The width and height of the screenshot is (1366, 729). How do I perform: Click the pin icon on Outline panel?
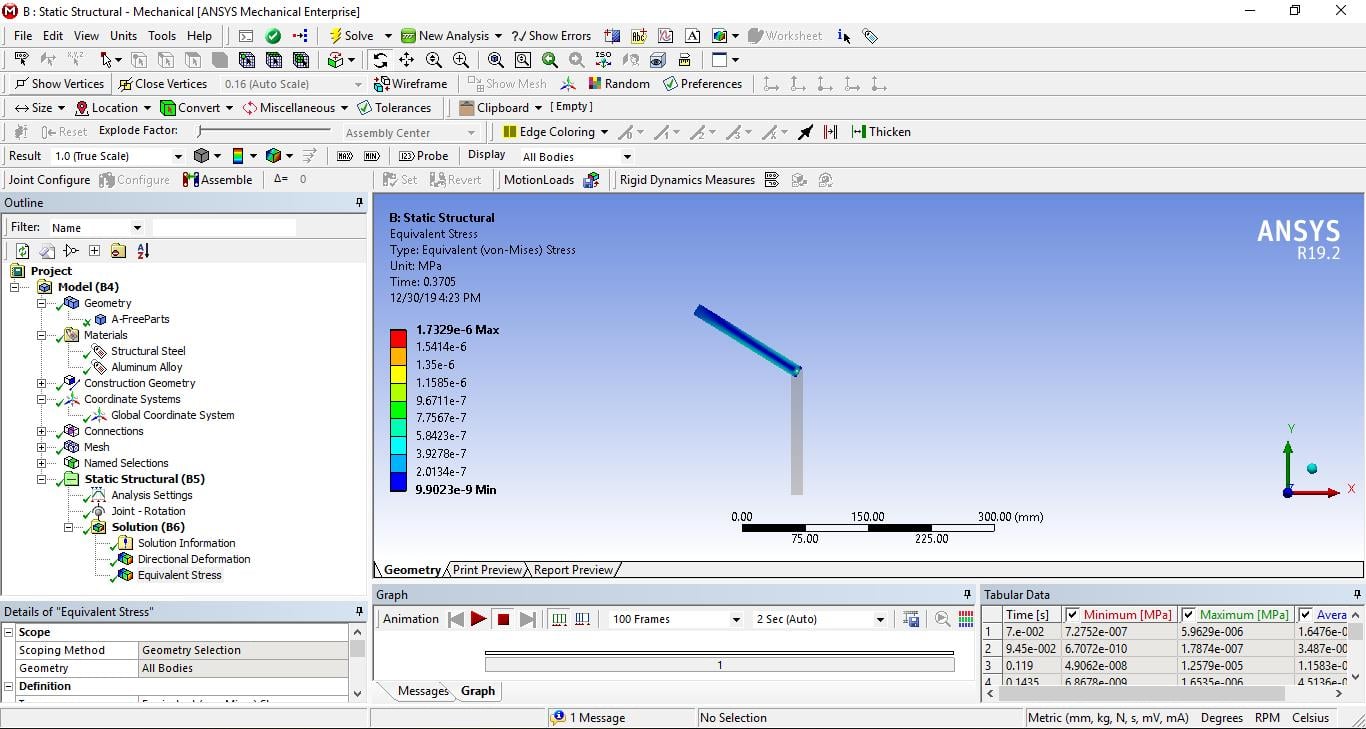pos(359,203)
